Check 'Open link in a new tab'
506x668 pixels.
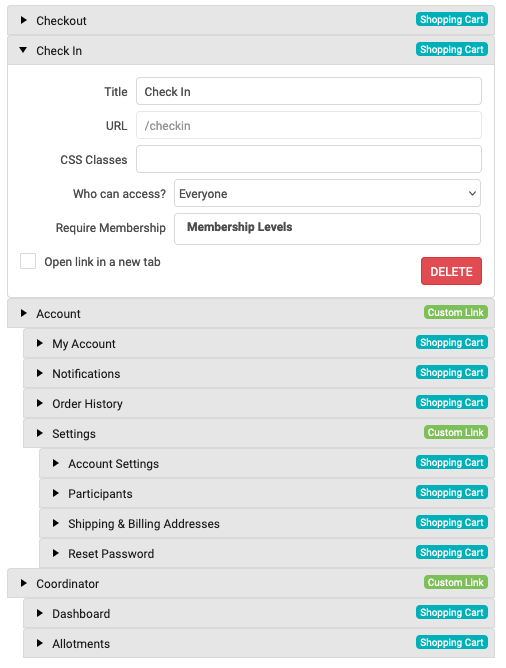[x=28, y=261]
